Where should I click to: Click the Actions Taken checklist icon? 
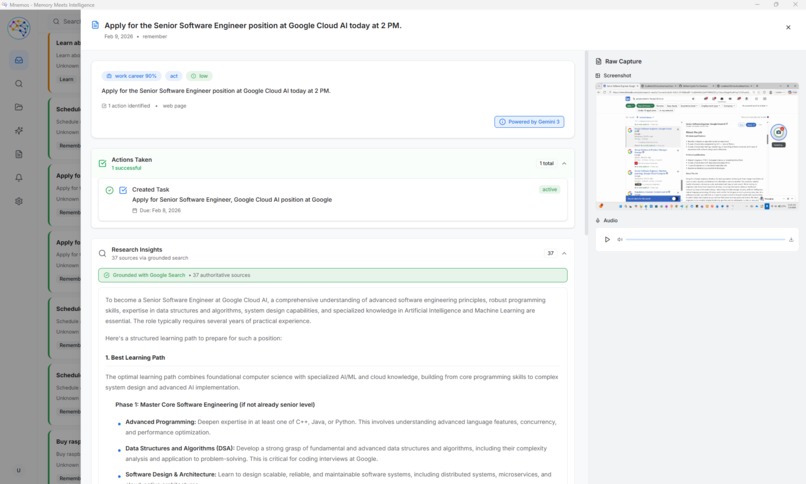[x=102, y=163]
